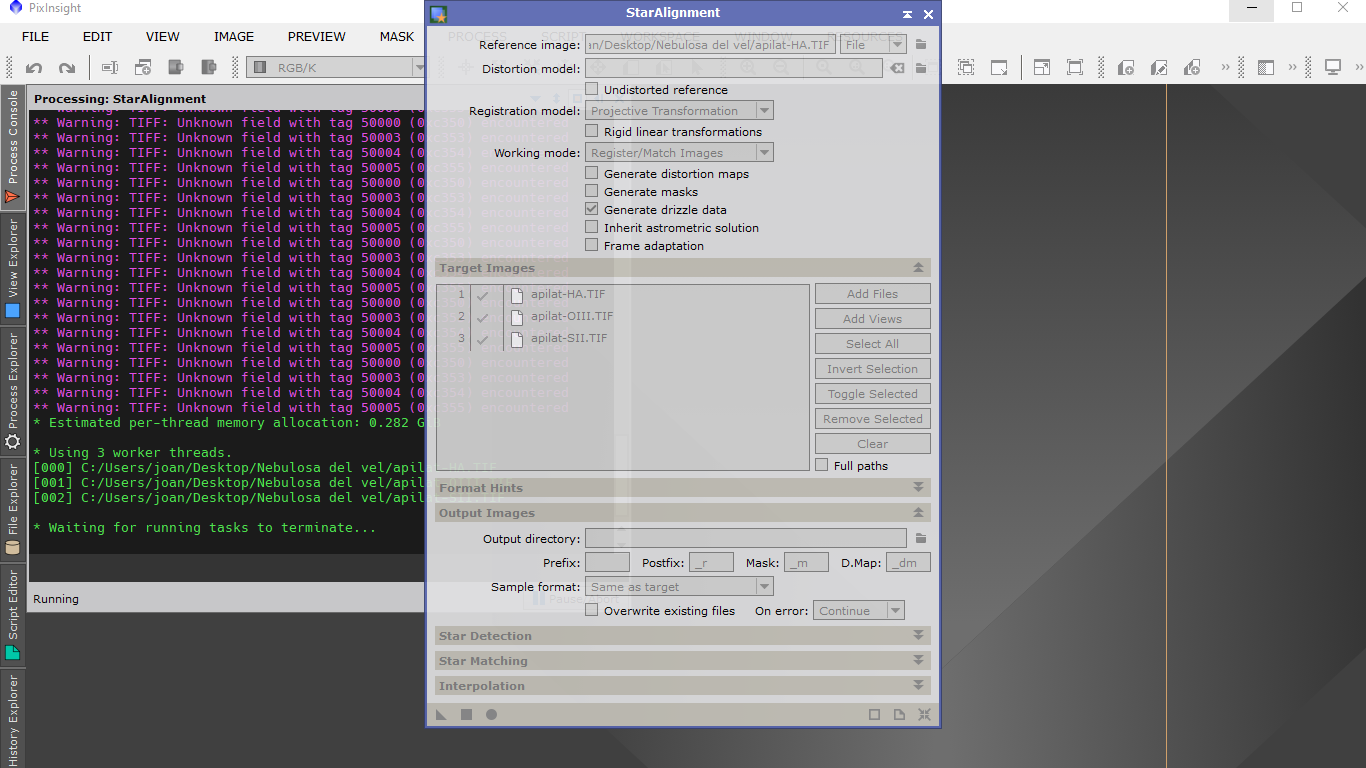Image resolution: width=1366 pixels, height=768 pixels.
Task: Open the MASK menu
Action: (397, 37)
